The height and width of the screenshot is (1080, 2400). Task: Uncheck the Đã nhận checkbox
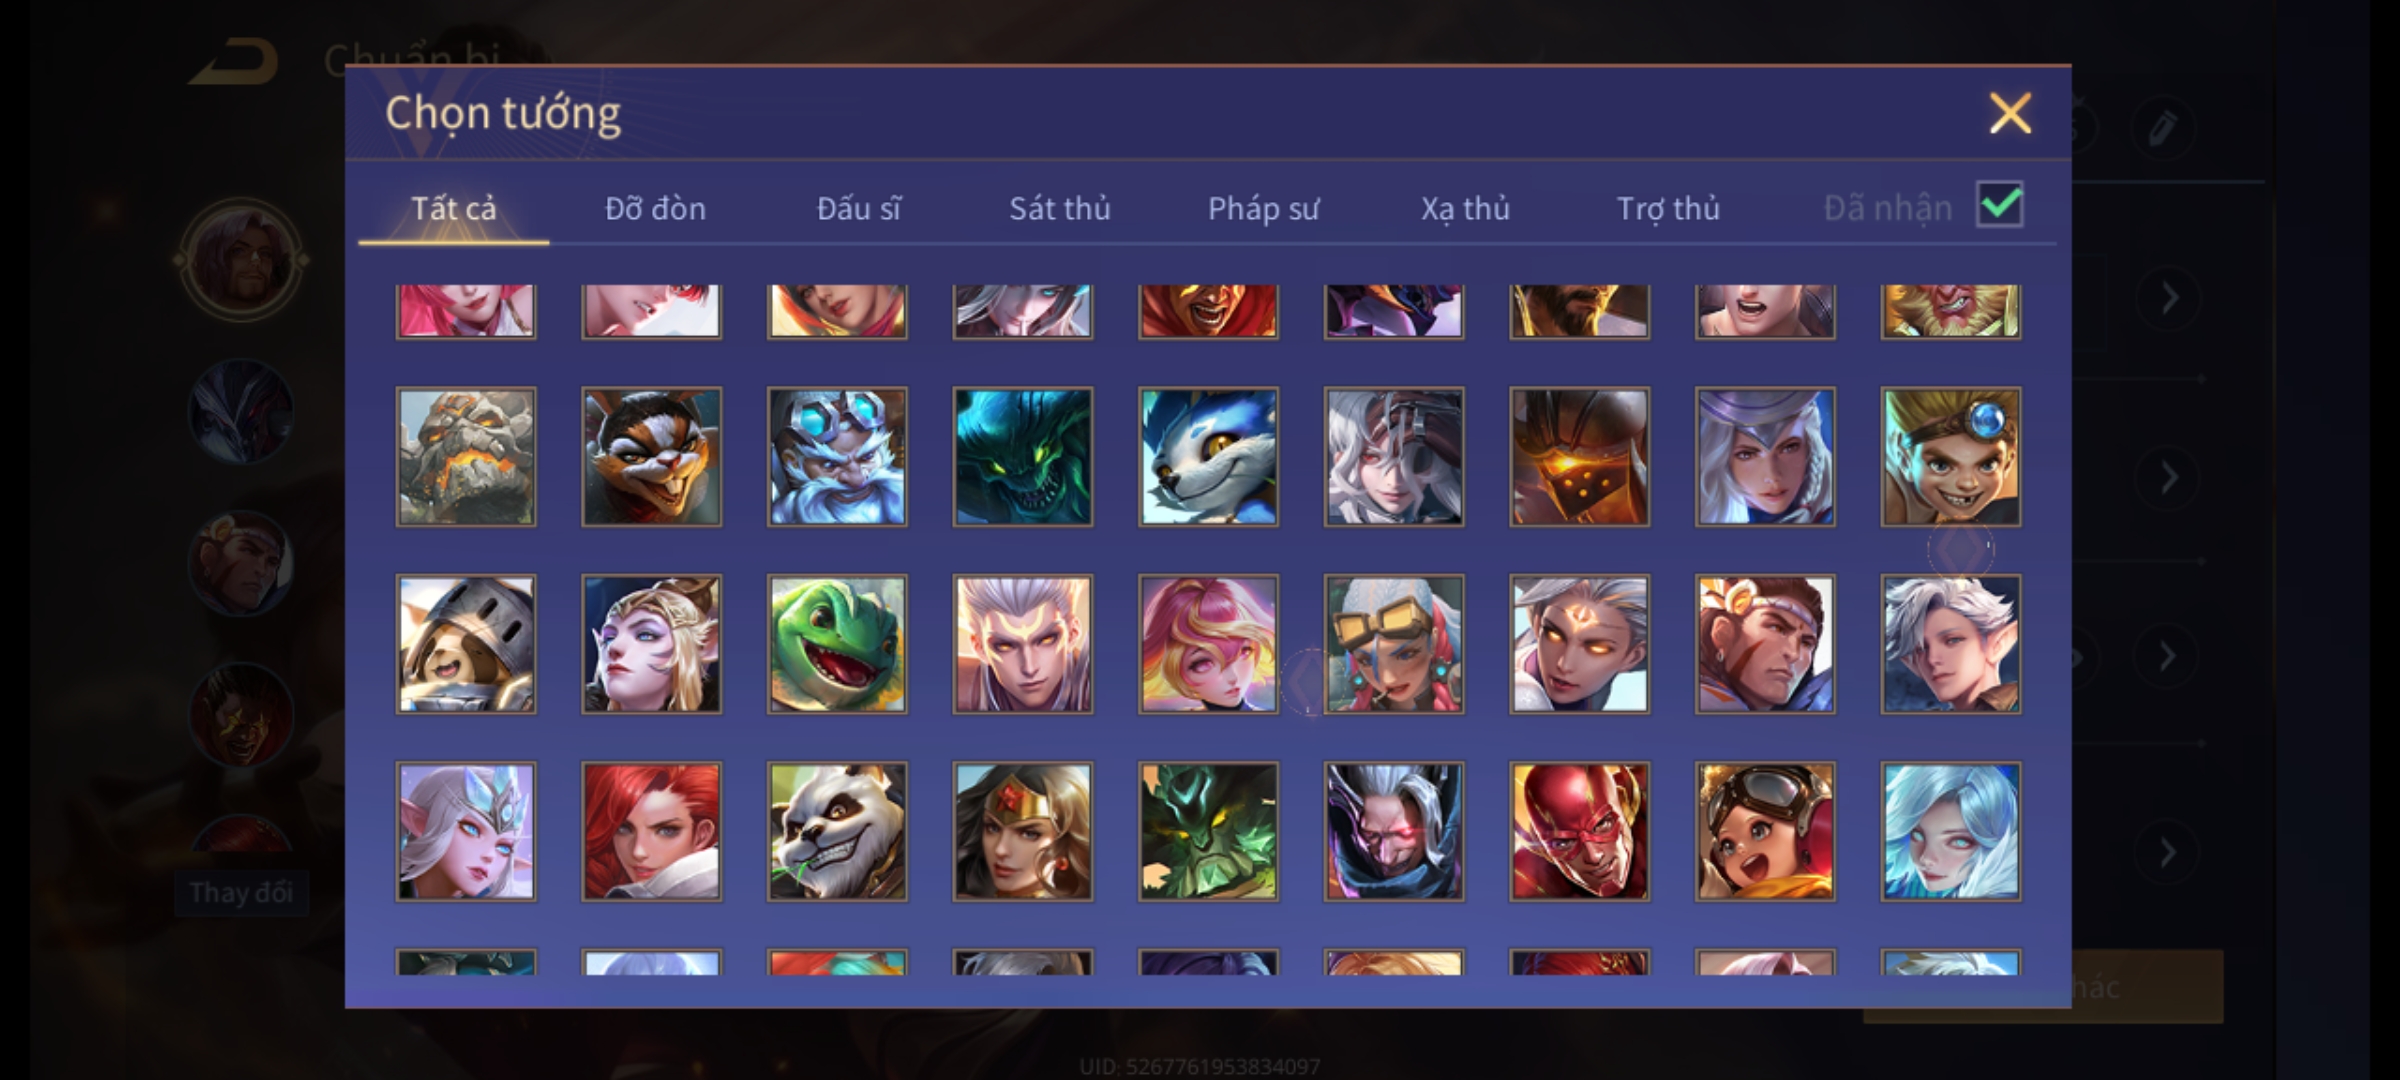coord(2000,205)
